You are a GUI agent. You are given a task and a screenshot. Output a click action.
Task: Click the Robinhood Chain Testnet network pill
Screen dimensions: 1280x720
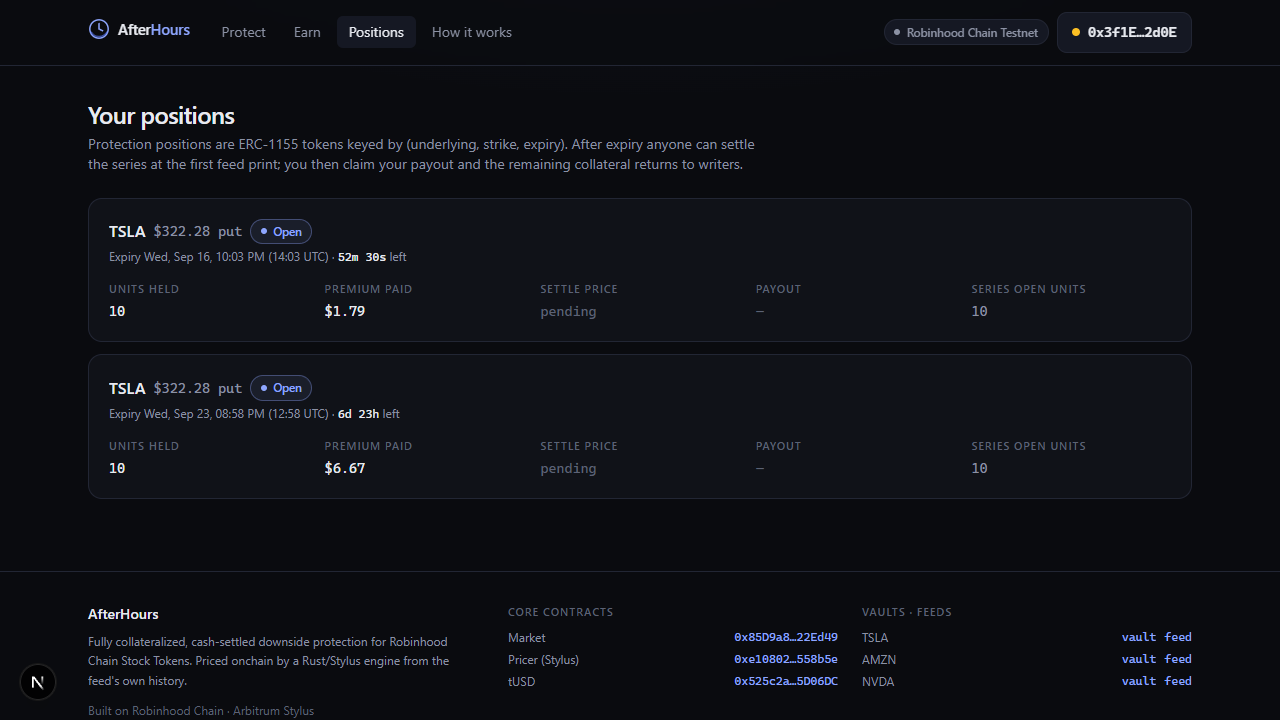(966, 32)
